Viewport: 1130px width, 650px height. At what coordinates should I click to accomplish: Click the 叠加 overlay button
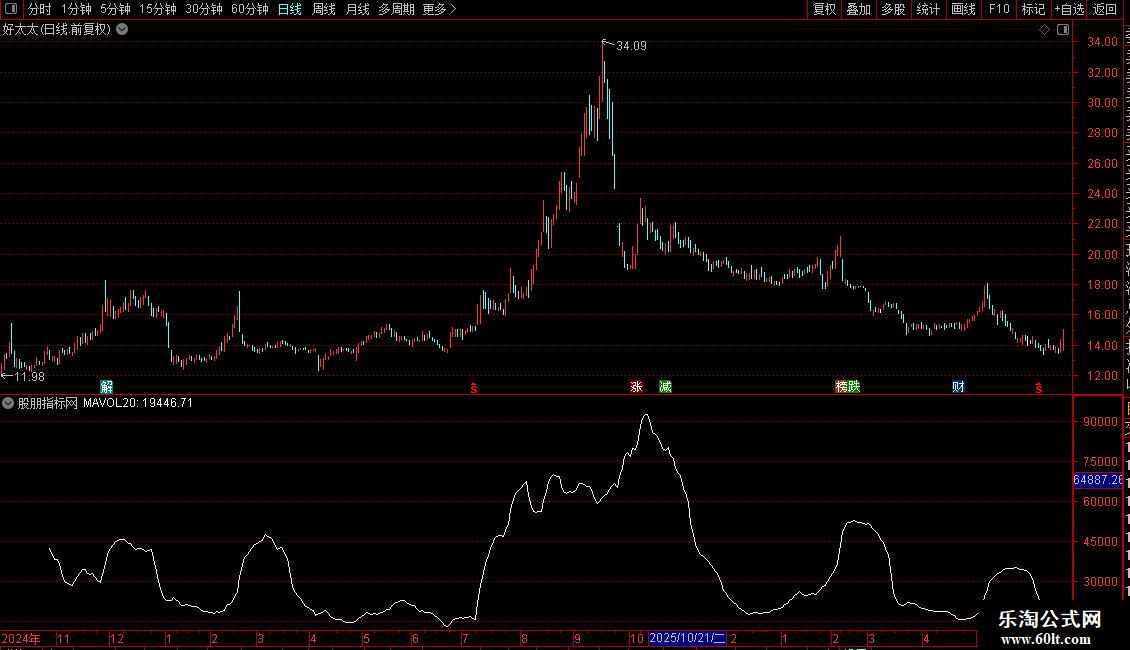pyautogui.click(x=858, y=9)
